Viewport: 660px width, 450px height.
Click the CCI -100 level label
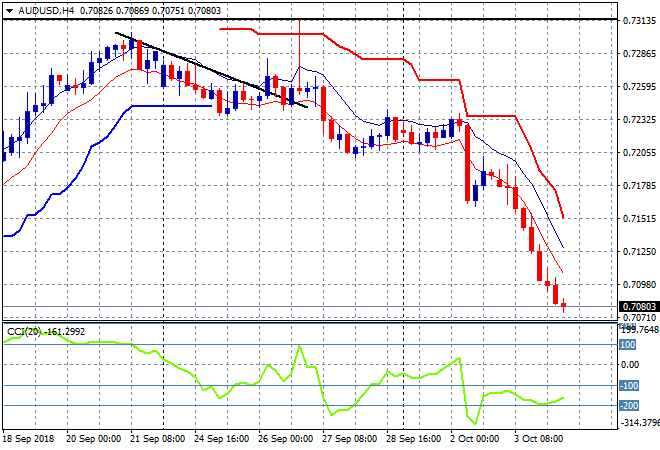pos(629,386)
